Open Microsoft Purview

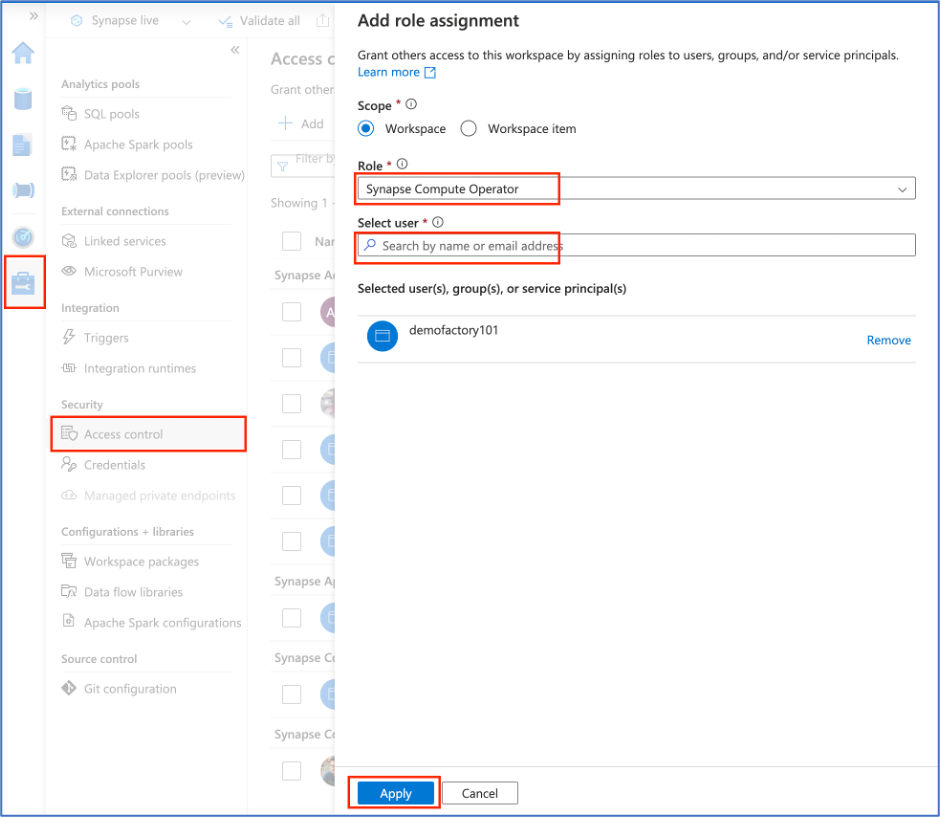tap(133, 272)
